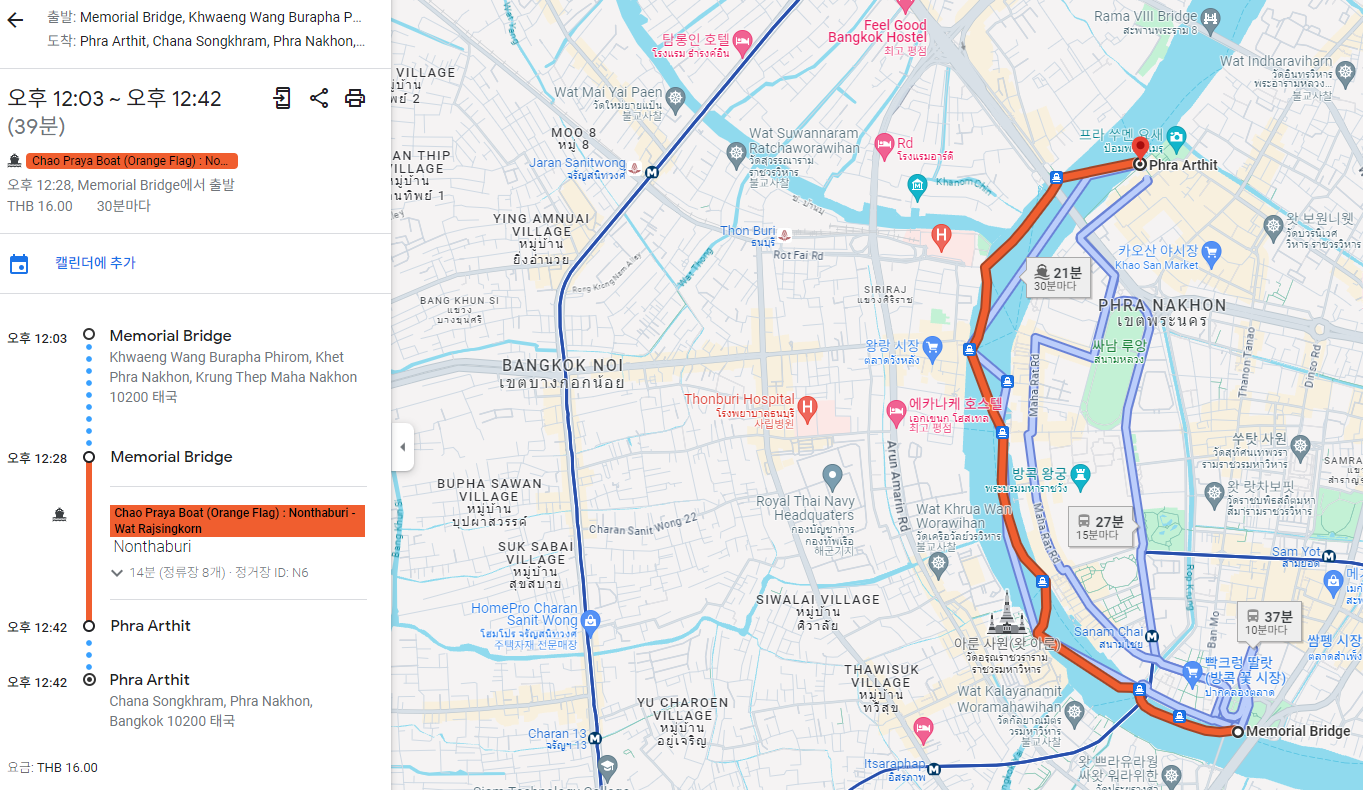
Task: Click the calendar icon in side panel
Action: pyautogui.click(x=19, y=264)
